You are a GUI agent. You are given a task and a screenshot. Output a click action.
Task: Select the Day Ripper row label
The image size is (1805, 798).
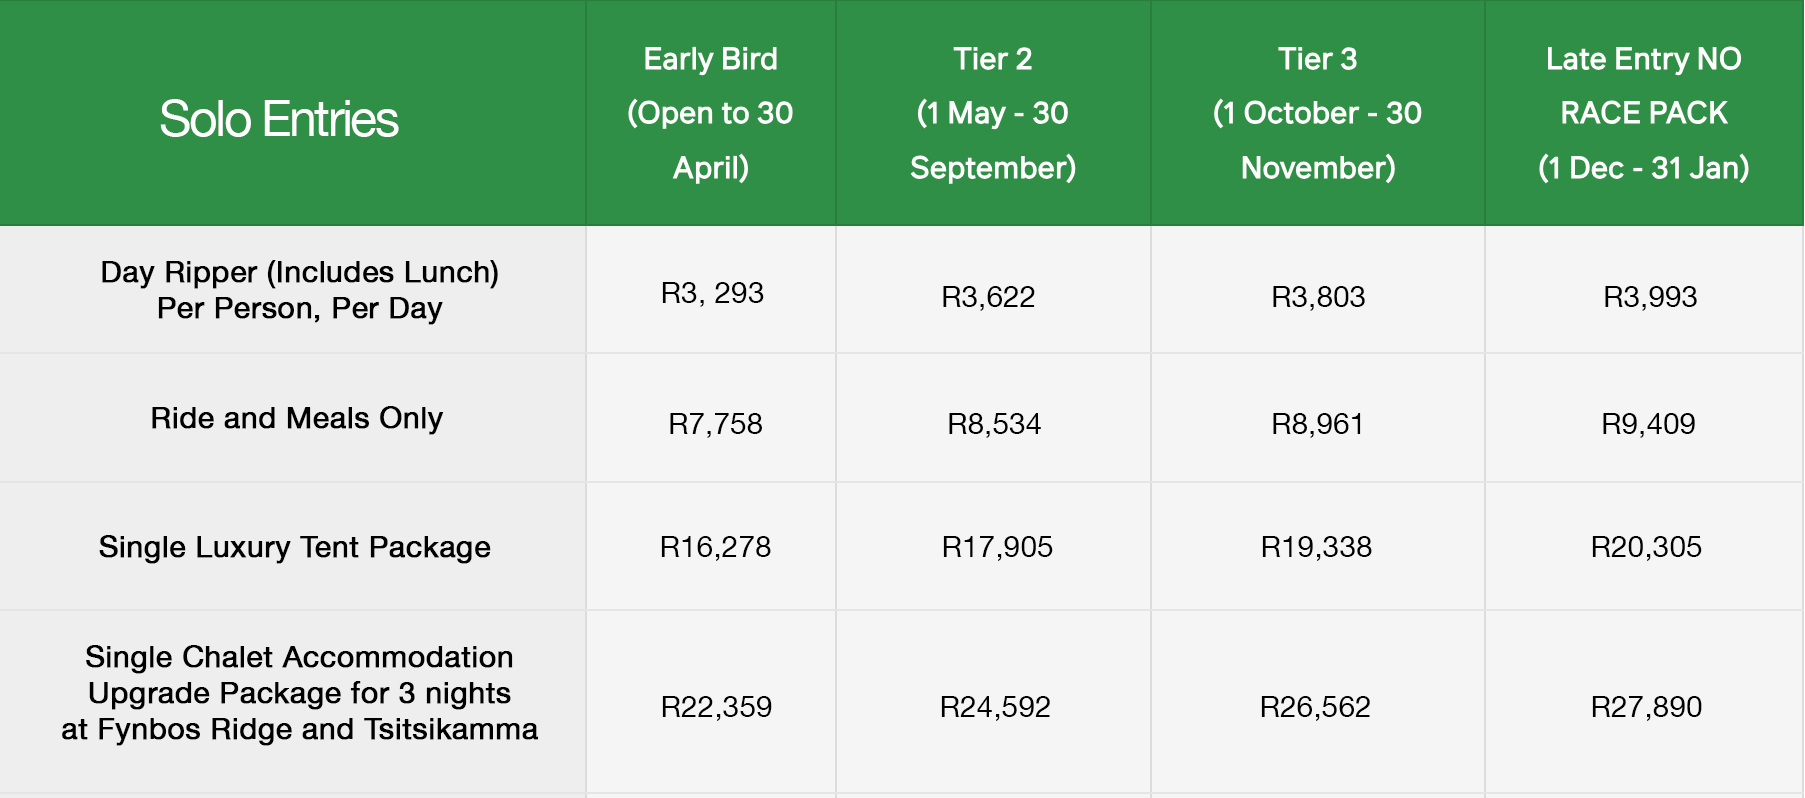[299, 290]
